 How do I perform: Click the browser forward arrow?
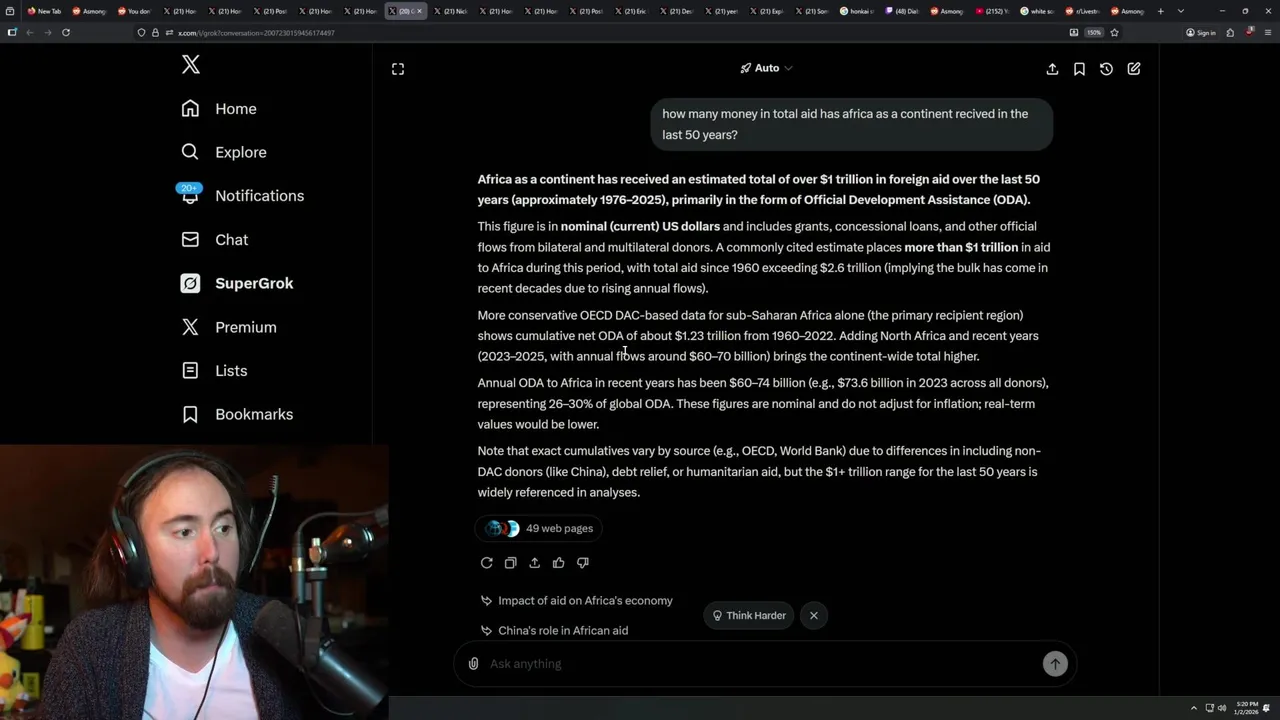[x=47, y=32]
